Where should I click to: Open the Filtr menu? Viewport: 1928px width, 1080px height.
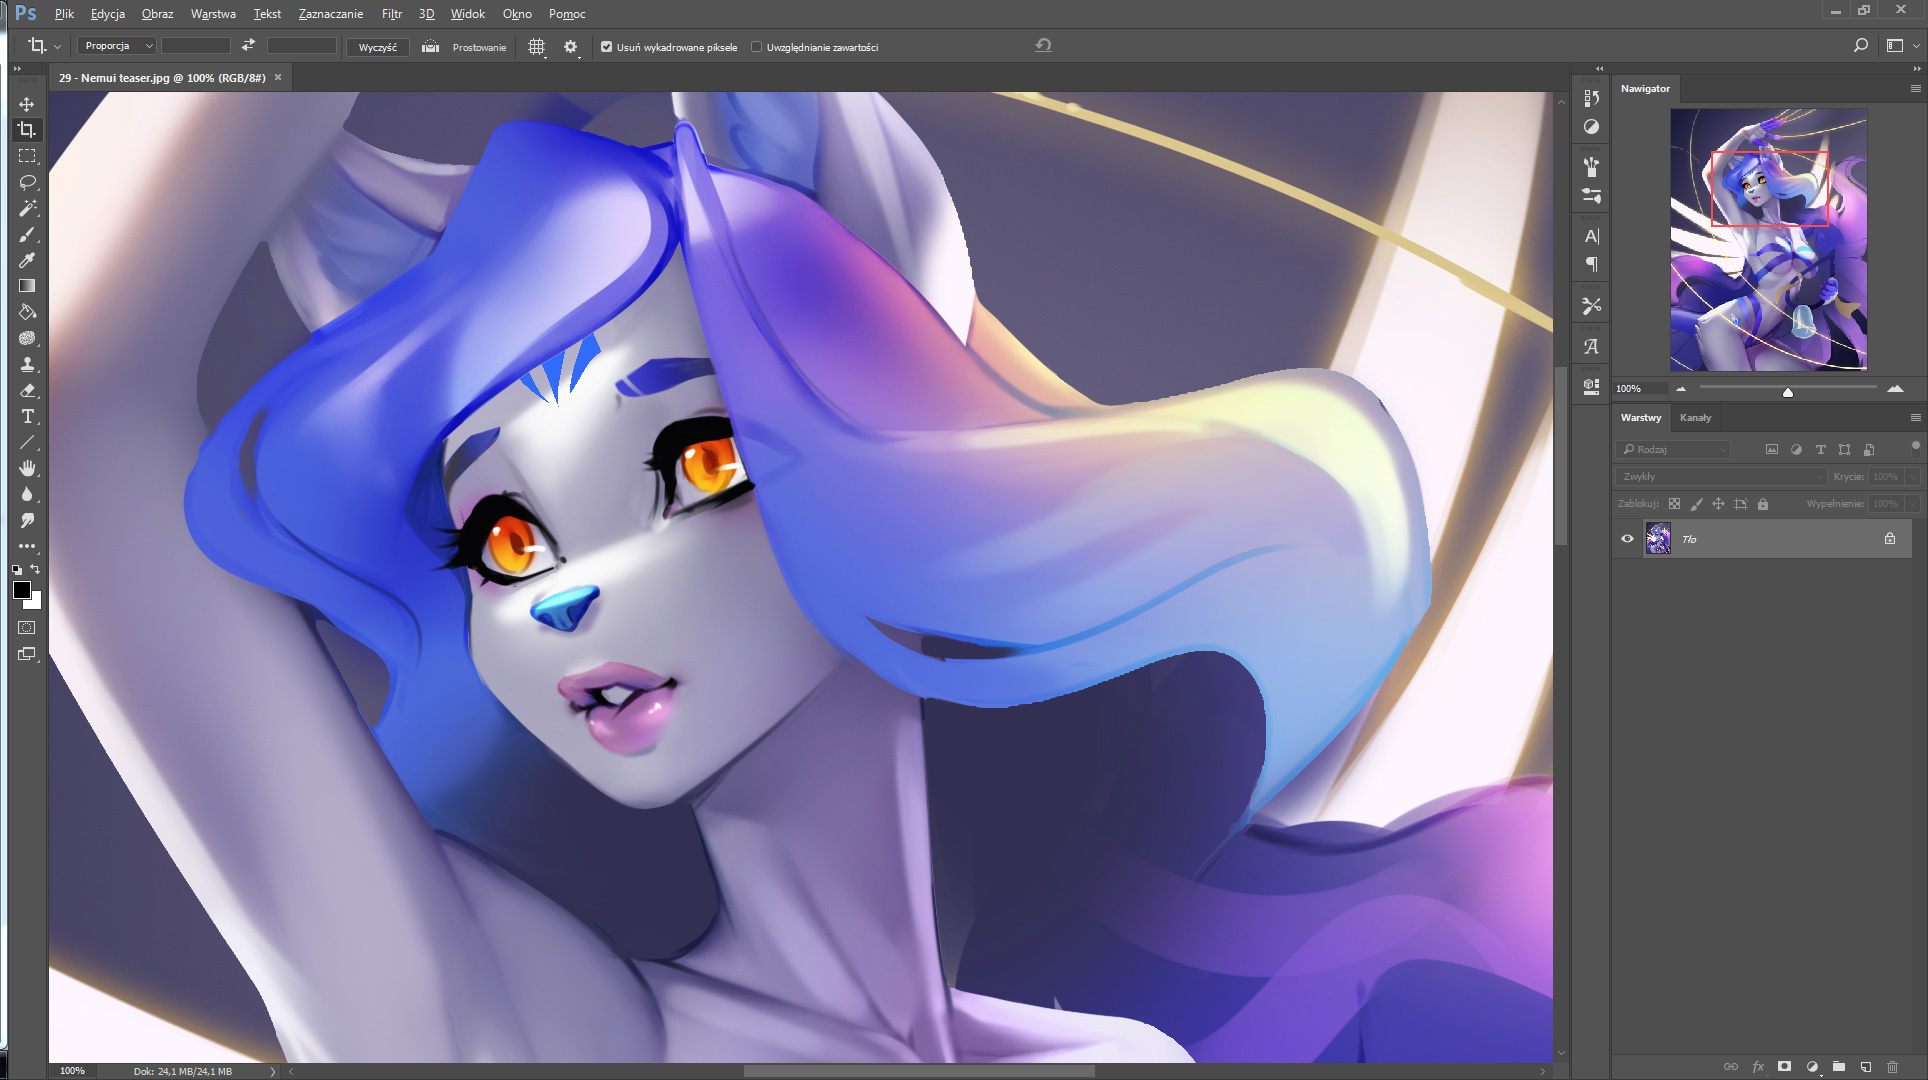391,14
